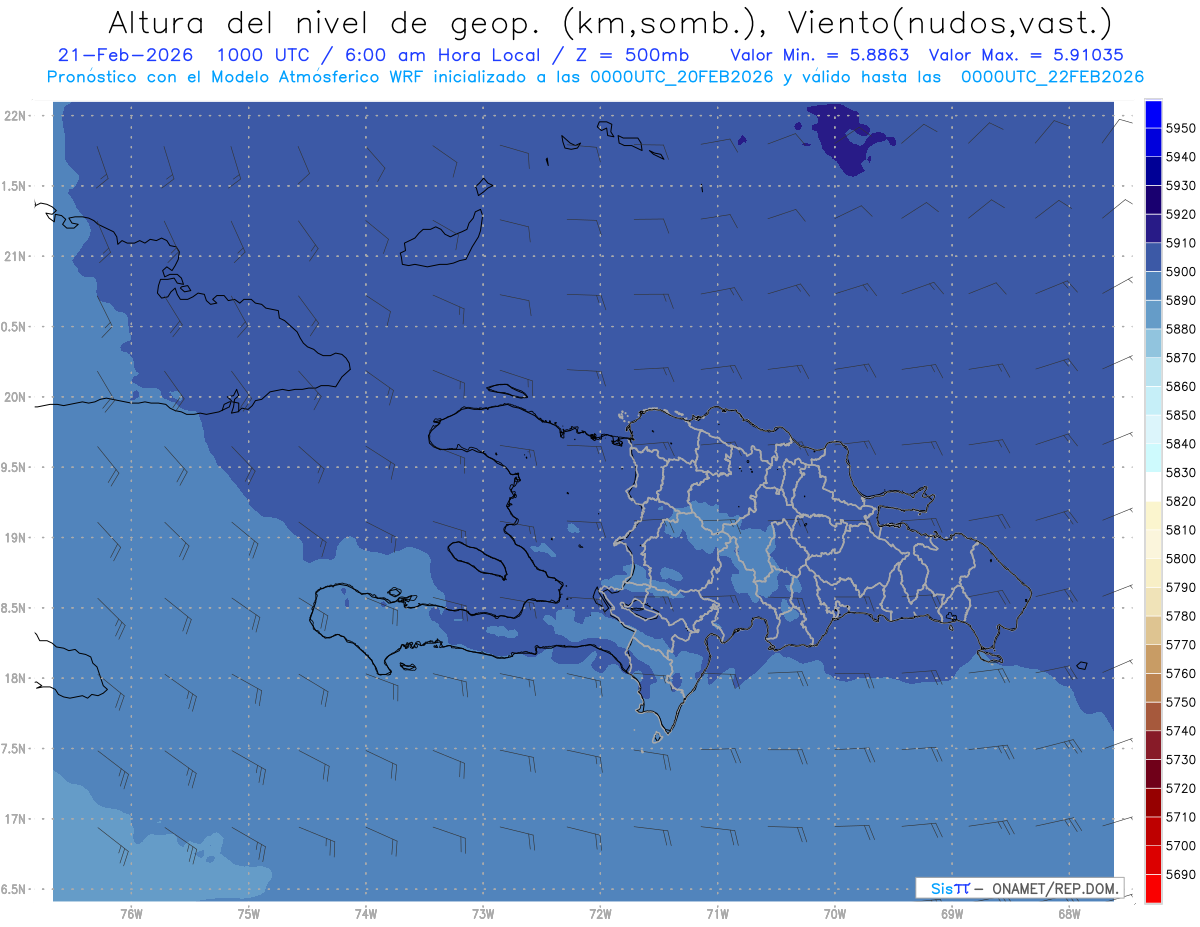Click the '17N' latitude label
The width and height of the screenshot is (1200, 927).
14,820
